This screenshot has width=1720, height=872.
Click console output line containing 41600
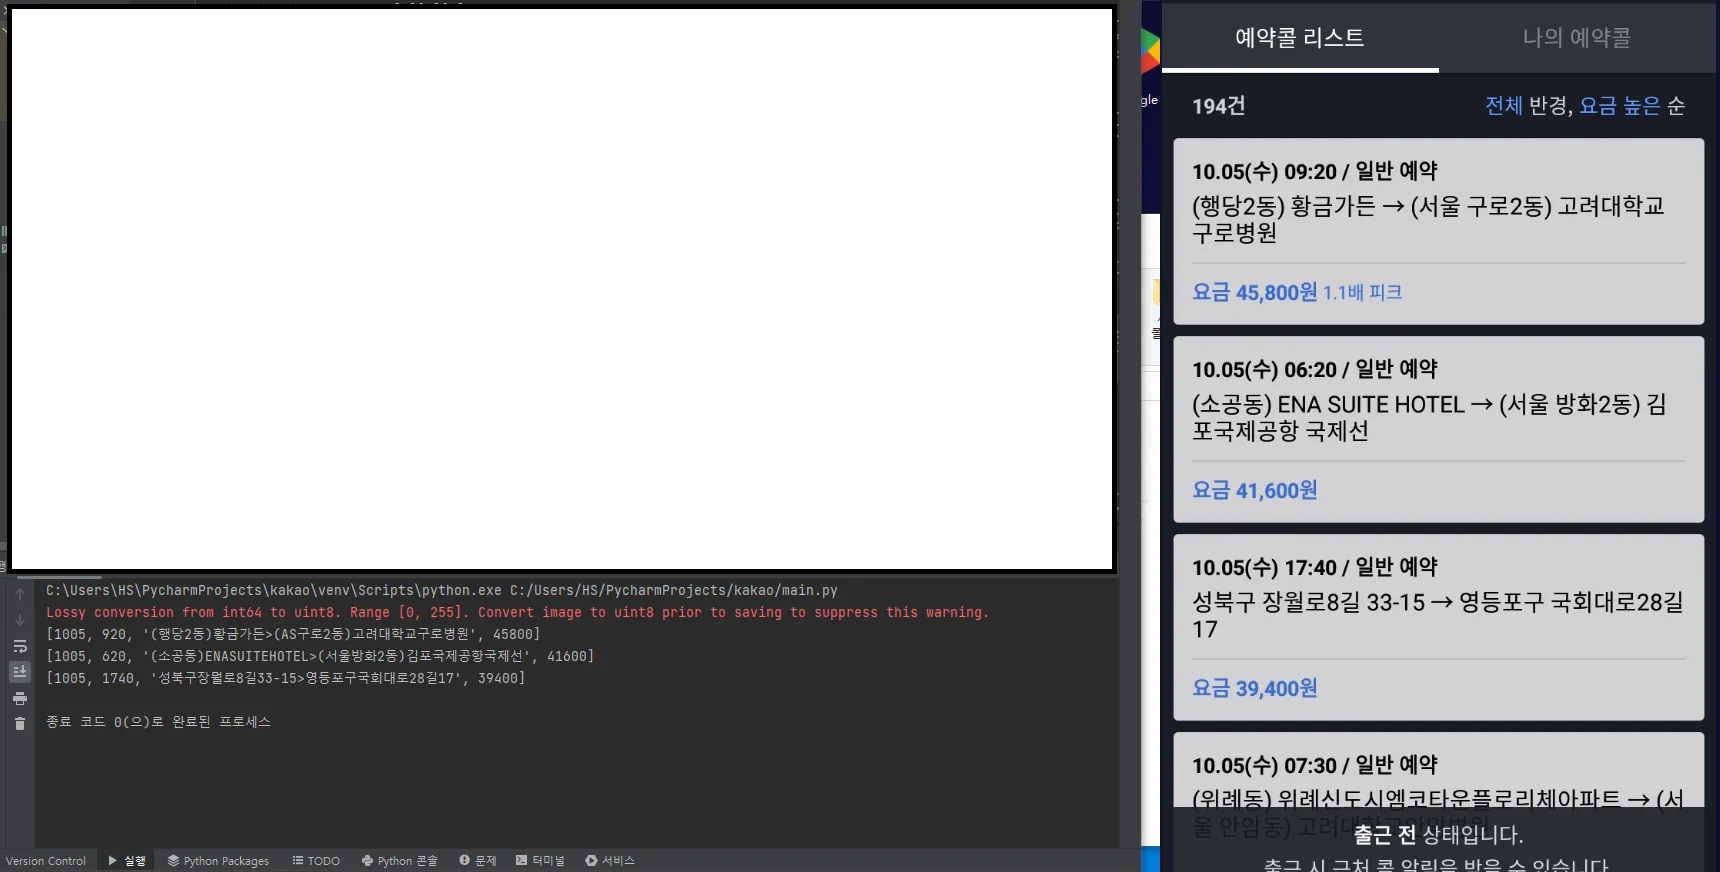click(320, 657)
